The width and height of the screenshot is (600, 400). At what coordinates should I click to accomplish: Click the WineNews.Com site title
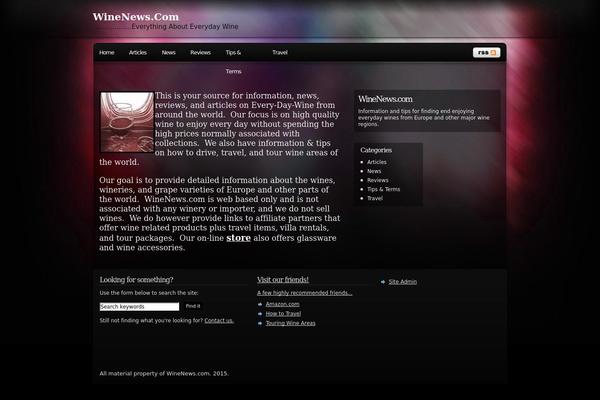click(135, 17)
